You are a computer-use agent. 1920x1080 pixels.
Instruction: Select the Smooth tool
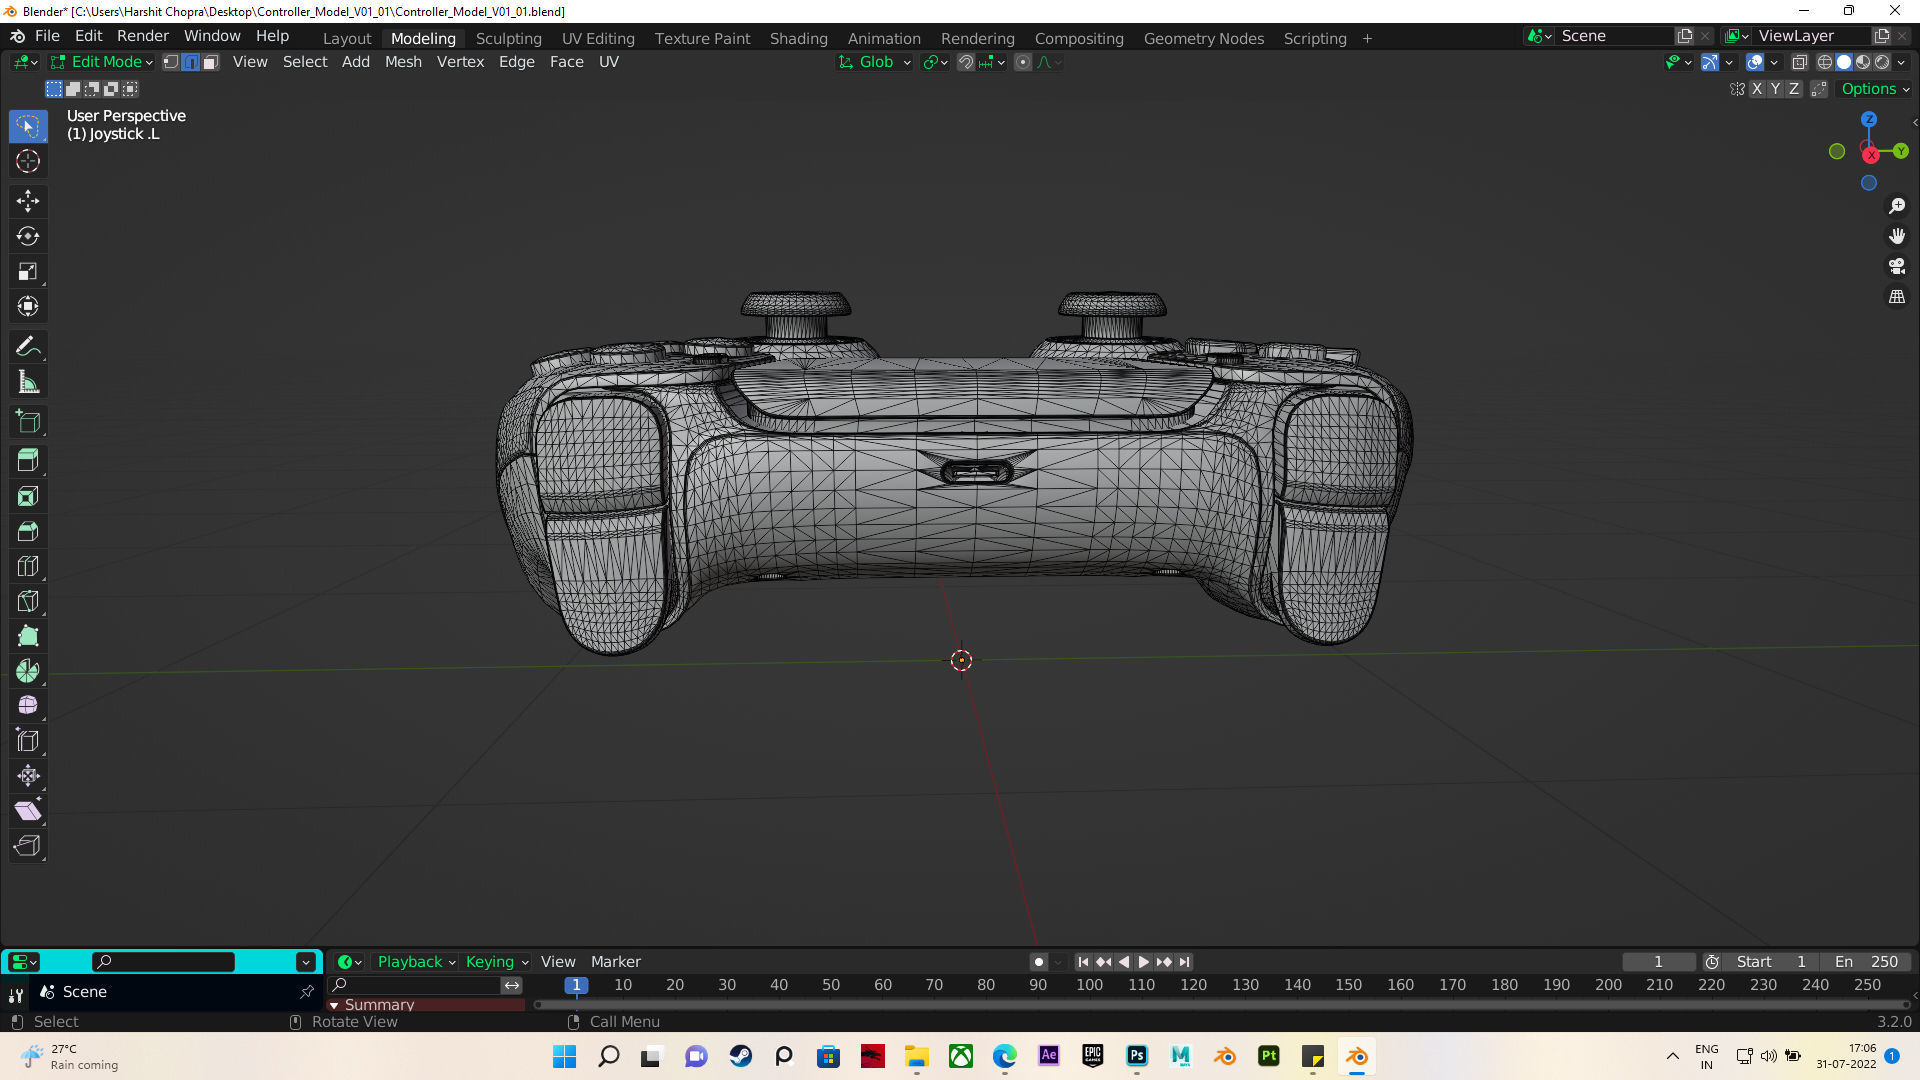pyautogui.click(x=28, y=706)
